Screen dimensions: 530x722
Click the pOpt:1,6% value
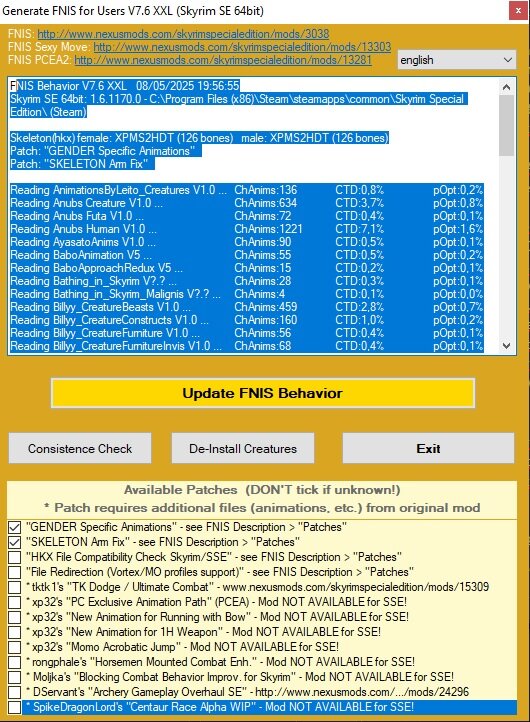[458, 229]
